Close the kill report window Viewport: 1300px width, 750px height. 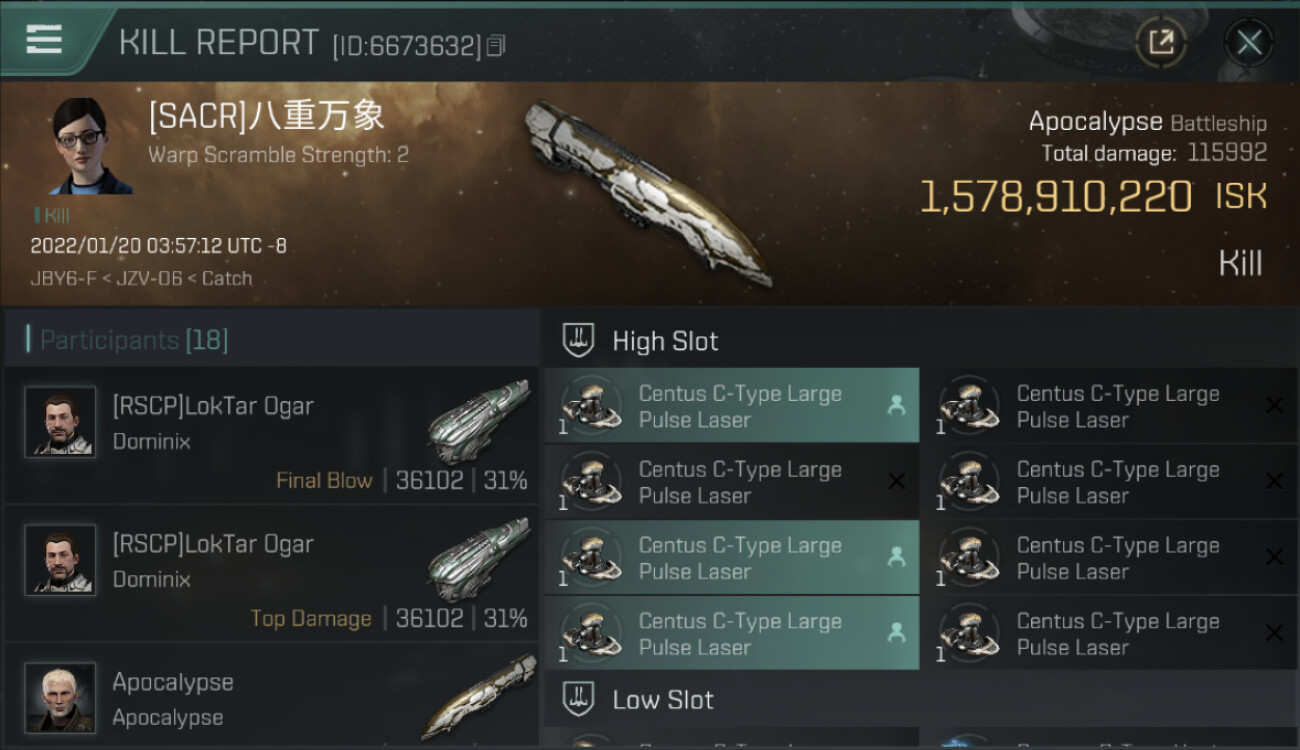pyautogui.click(x=1248, y=42)
